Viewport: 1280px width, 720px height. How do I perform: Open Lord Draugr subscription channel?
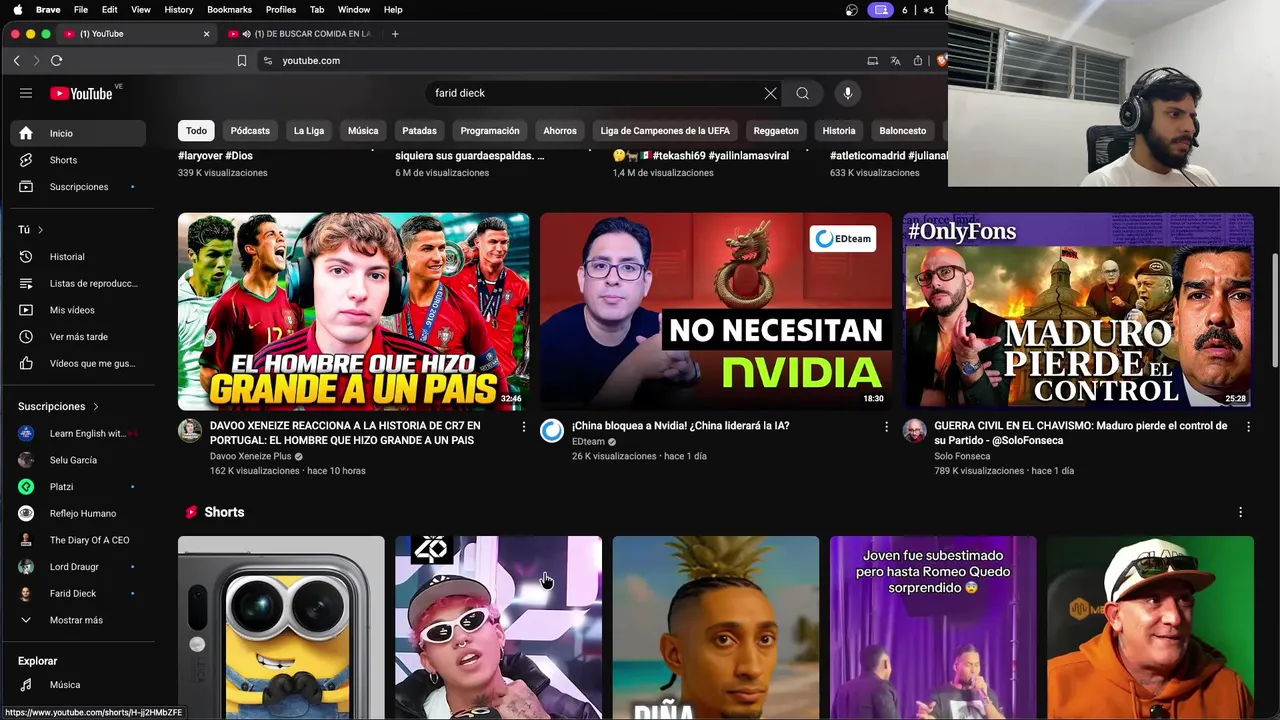click(78, 567)
